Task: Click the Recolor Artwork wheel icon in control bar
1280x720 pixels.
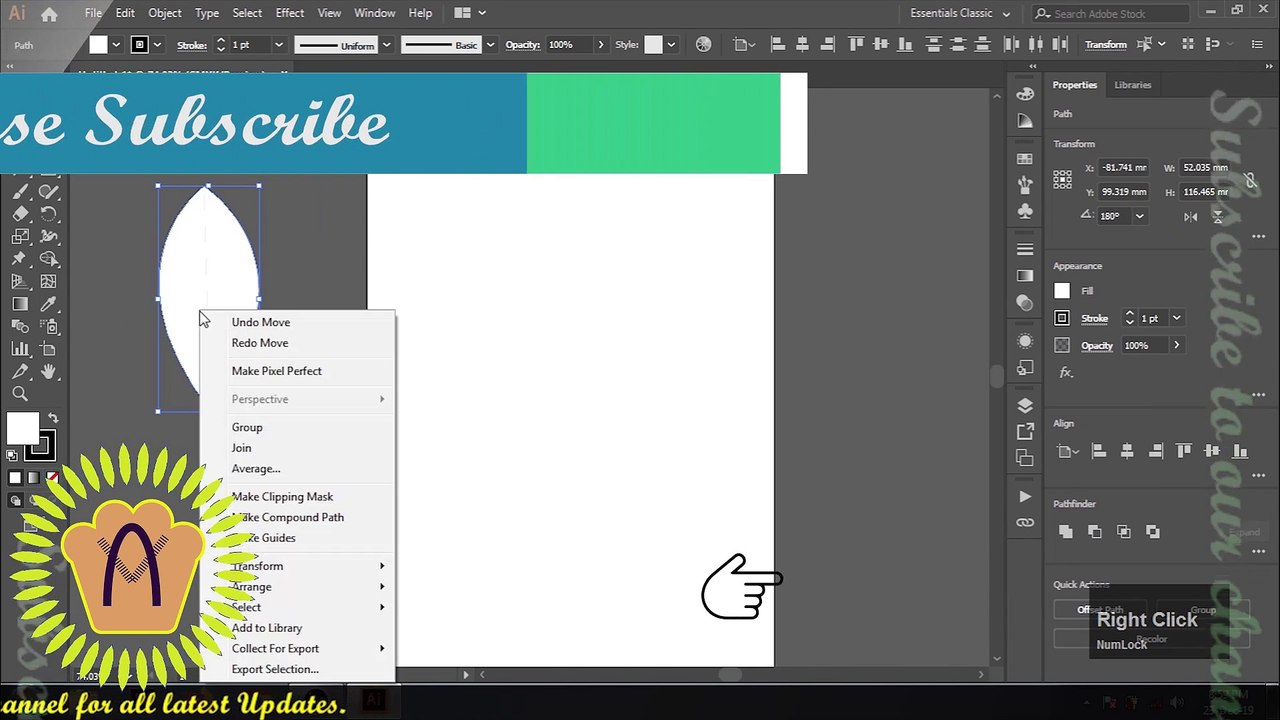Action: click(704, 45)
